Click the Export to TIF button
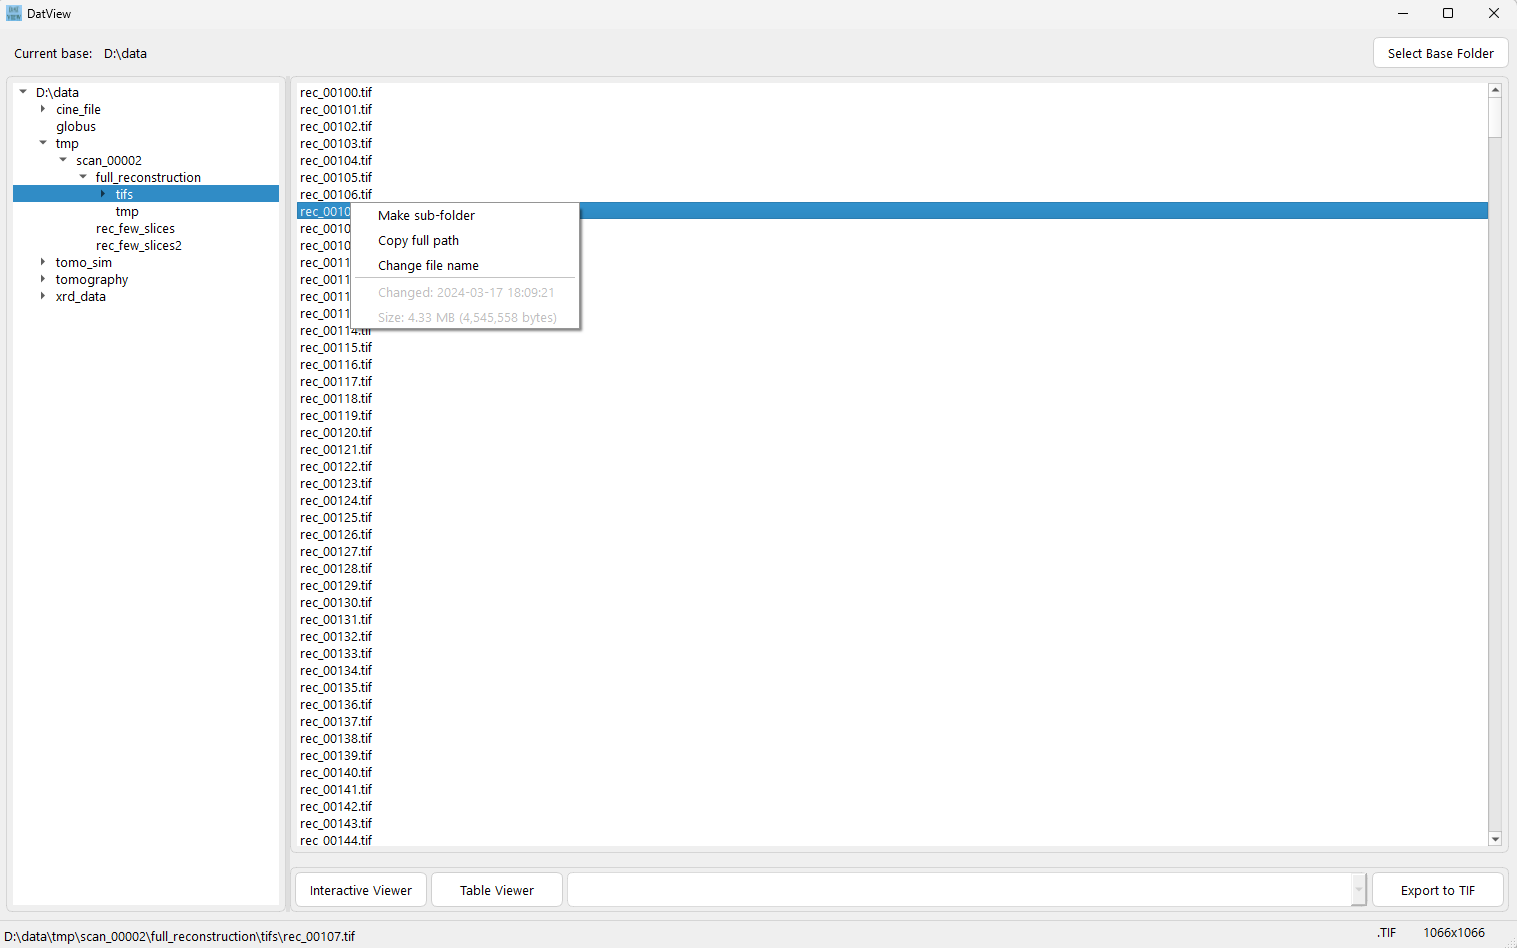1517x948 pixels. tap(1438, 890)
